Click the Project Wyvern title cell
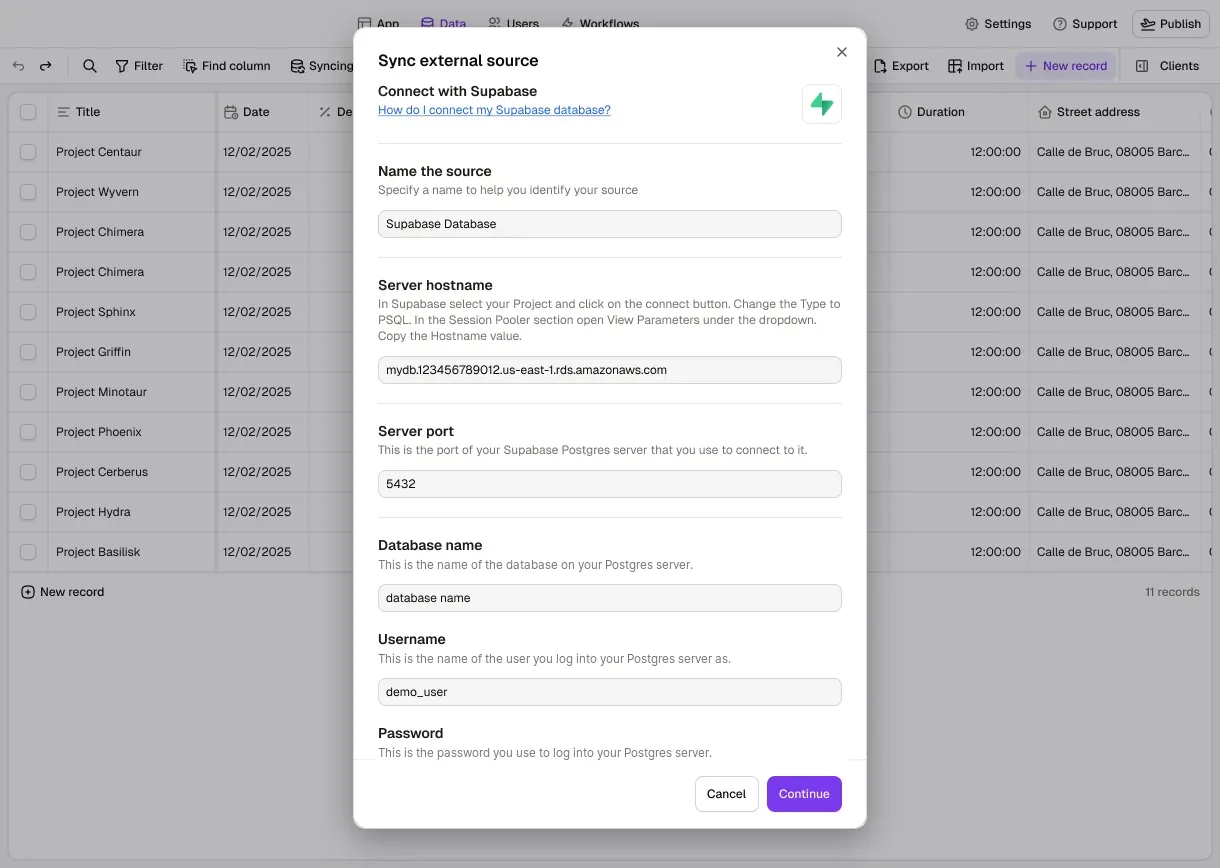 pyautogui.click(x=131, y=192)
